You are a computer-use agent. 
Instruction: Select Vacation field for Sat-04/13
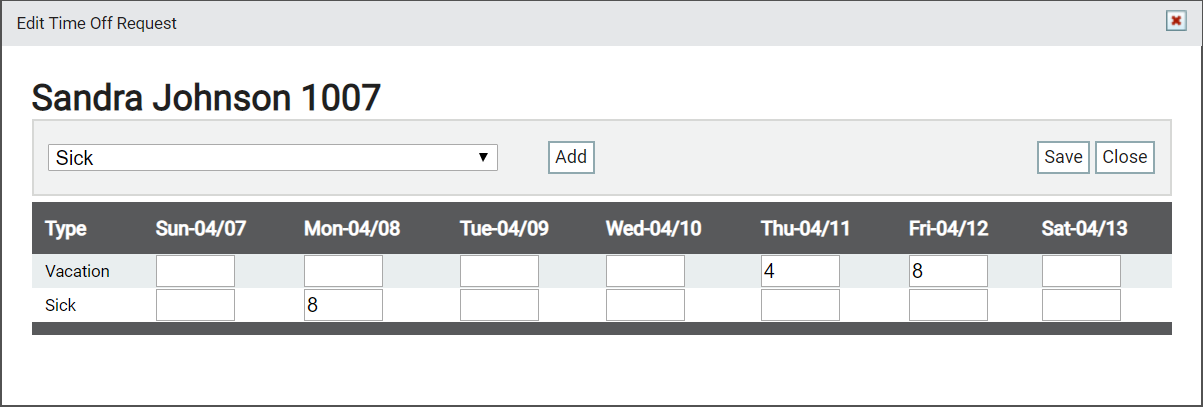click(x=1081, y=271)
